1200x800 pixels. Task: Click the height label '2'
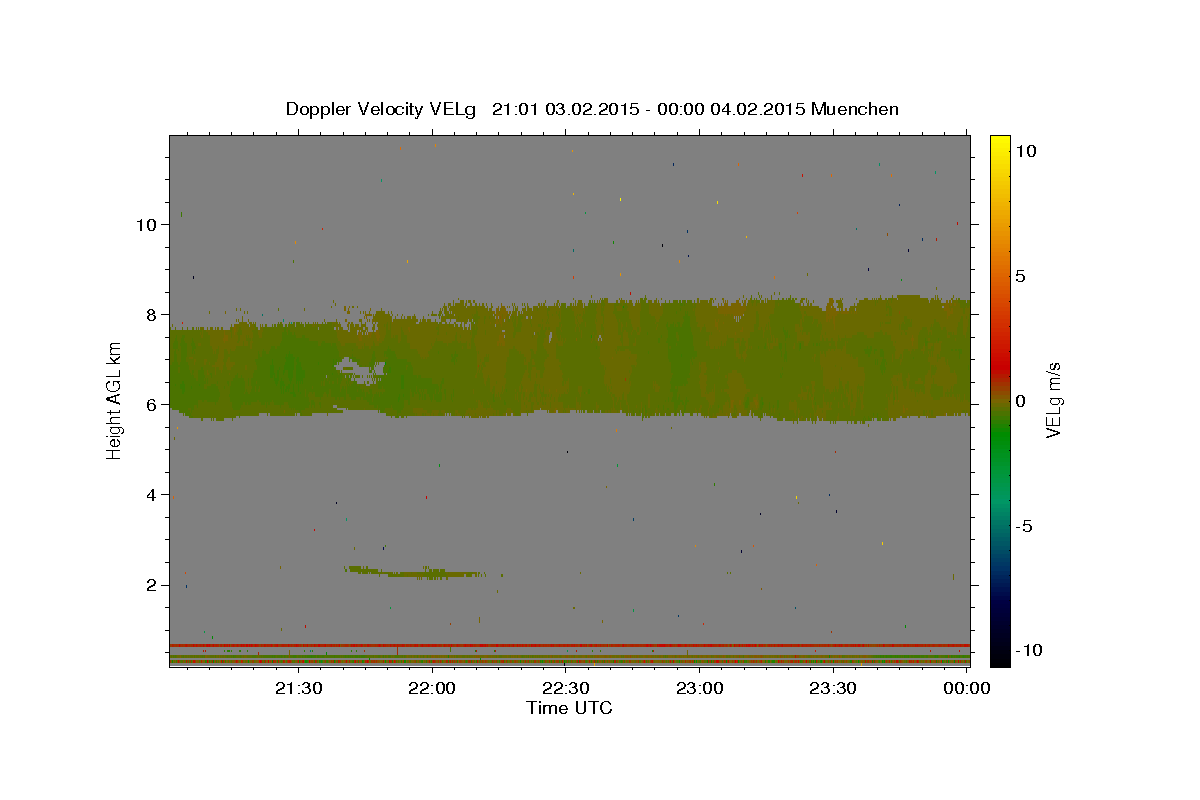pyautogui.click(x=150, y=584)
